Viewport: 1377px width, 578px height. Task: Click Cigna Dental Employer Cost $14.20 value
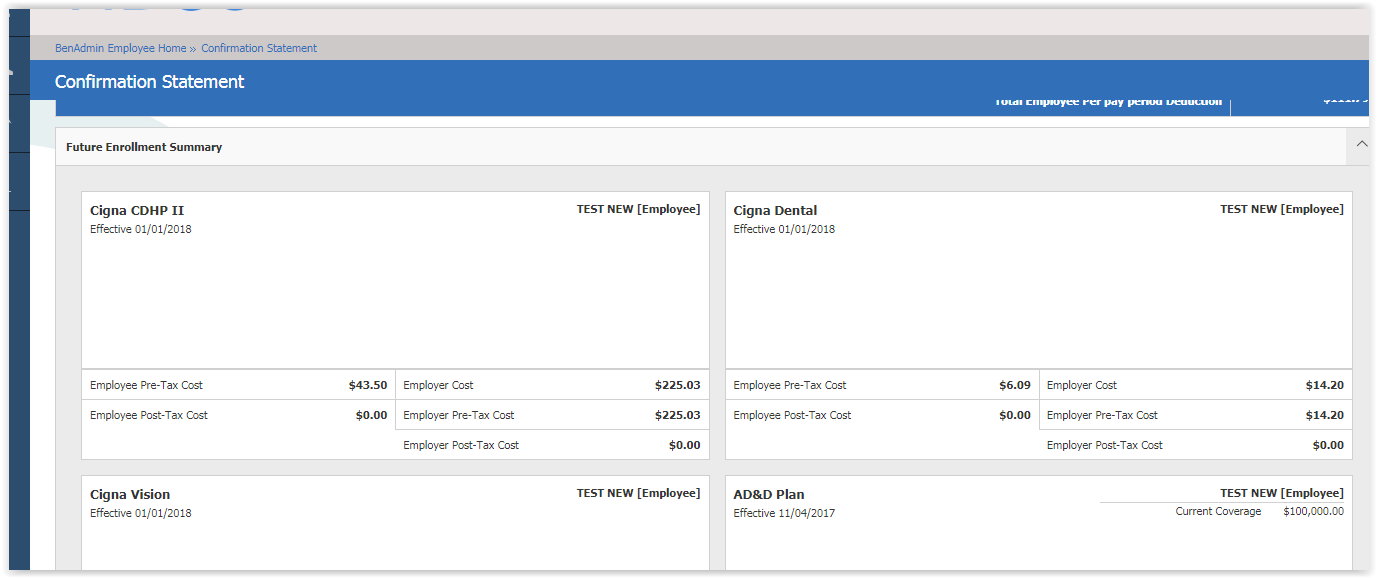1324,385
